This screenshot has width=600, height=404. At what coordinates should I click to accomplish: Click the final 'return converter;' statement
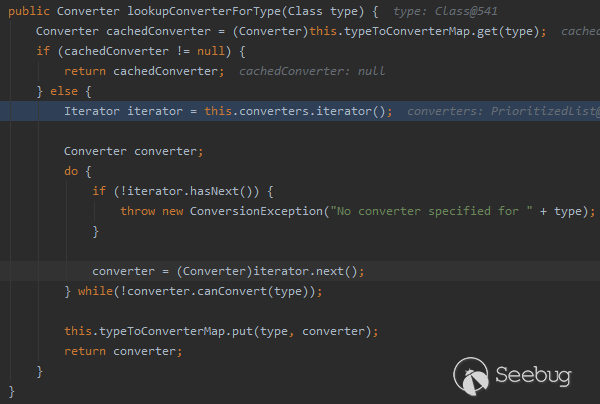[x=123, y=351]
